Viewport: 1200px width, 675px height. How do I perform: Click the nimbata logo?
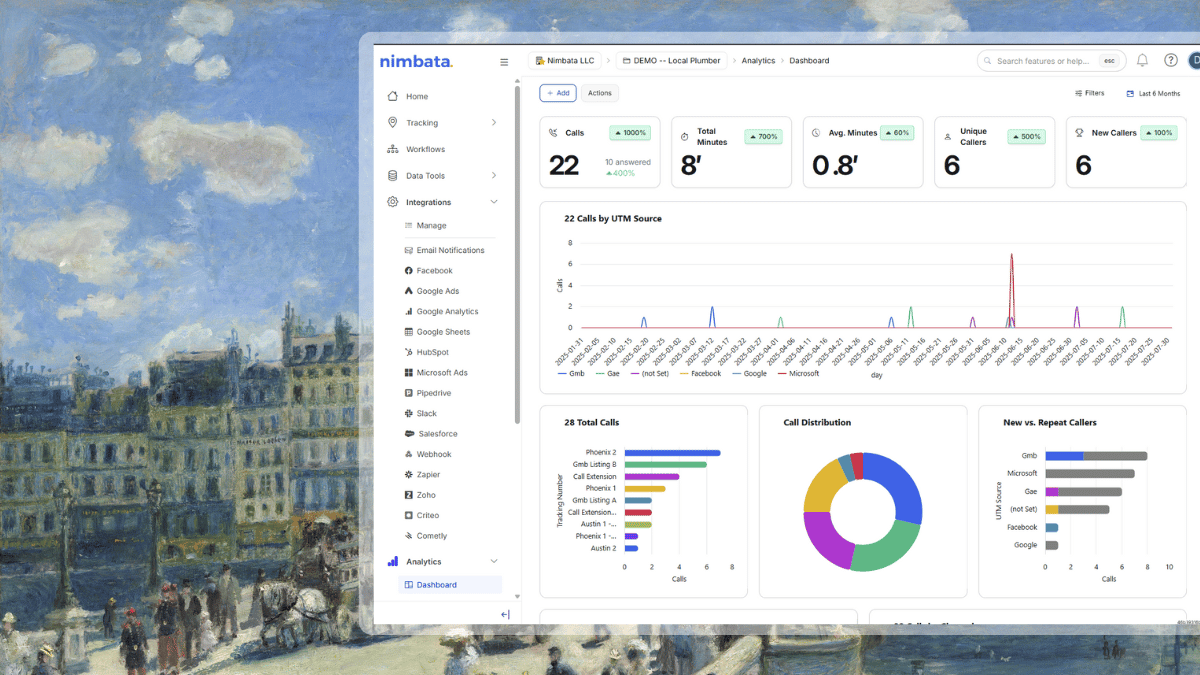click(416, 62)
